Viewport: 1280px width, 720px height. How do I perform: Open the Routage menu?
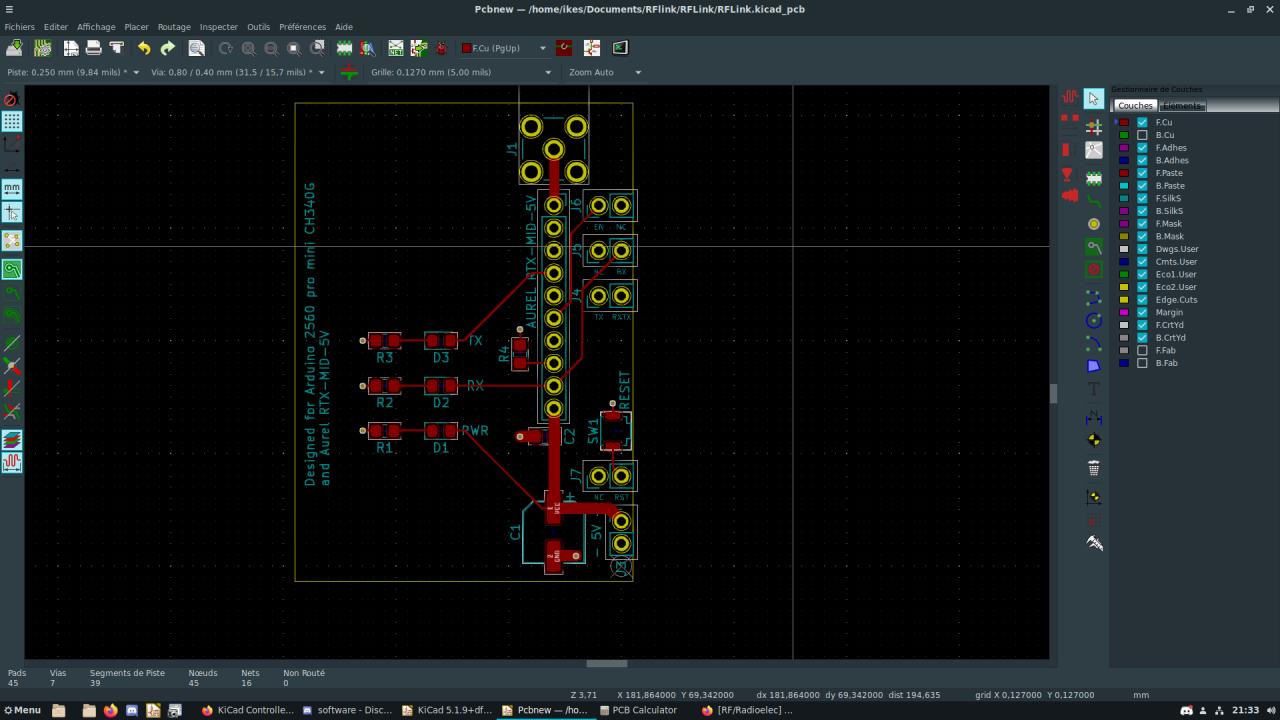pyautogui.click(x=174, y=27)
